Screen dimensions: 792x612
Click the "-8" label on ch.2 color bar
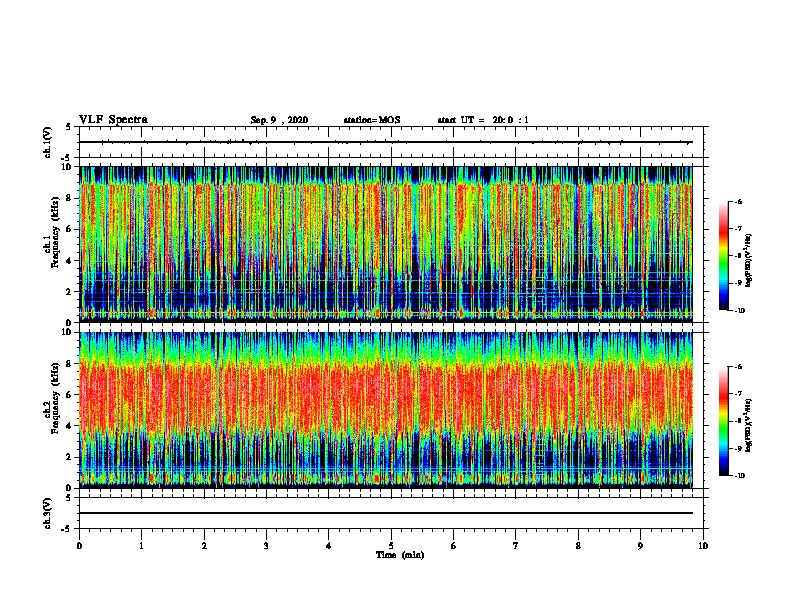click(x=738, y=421)
